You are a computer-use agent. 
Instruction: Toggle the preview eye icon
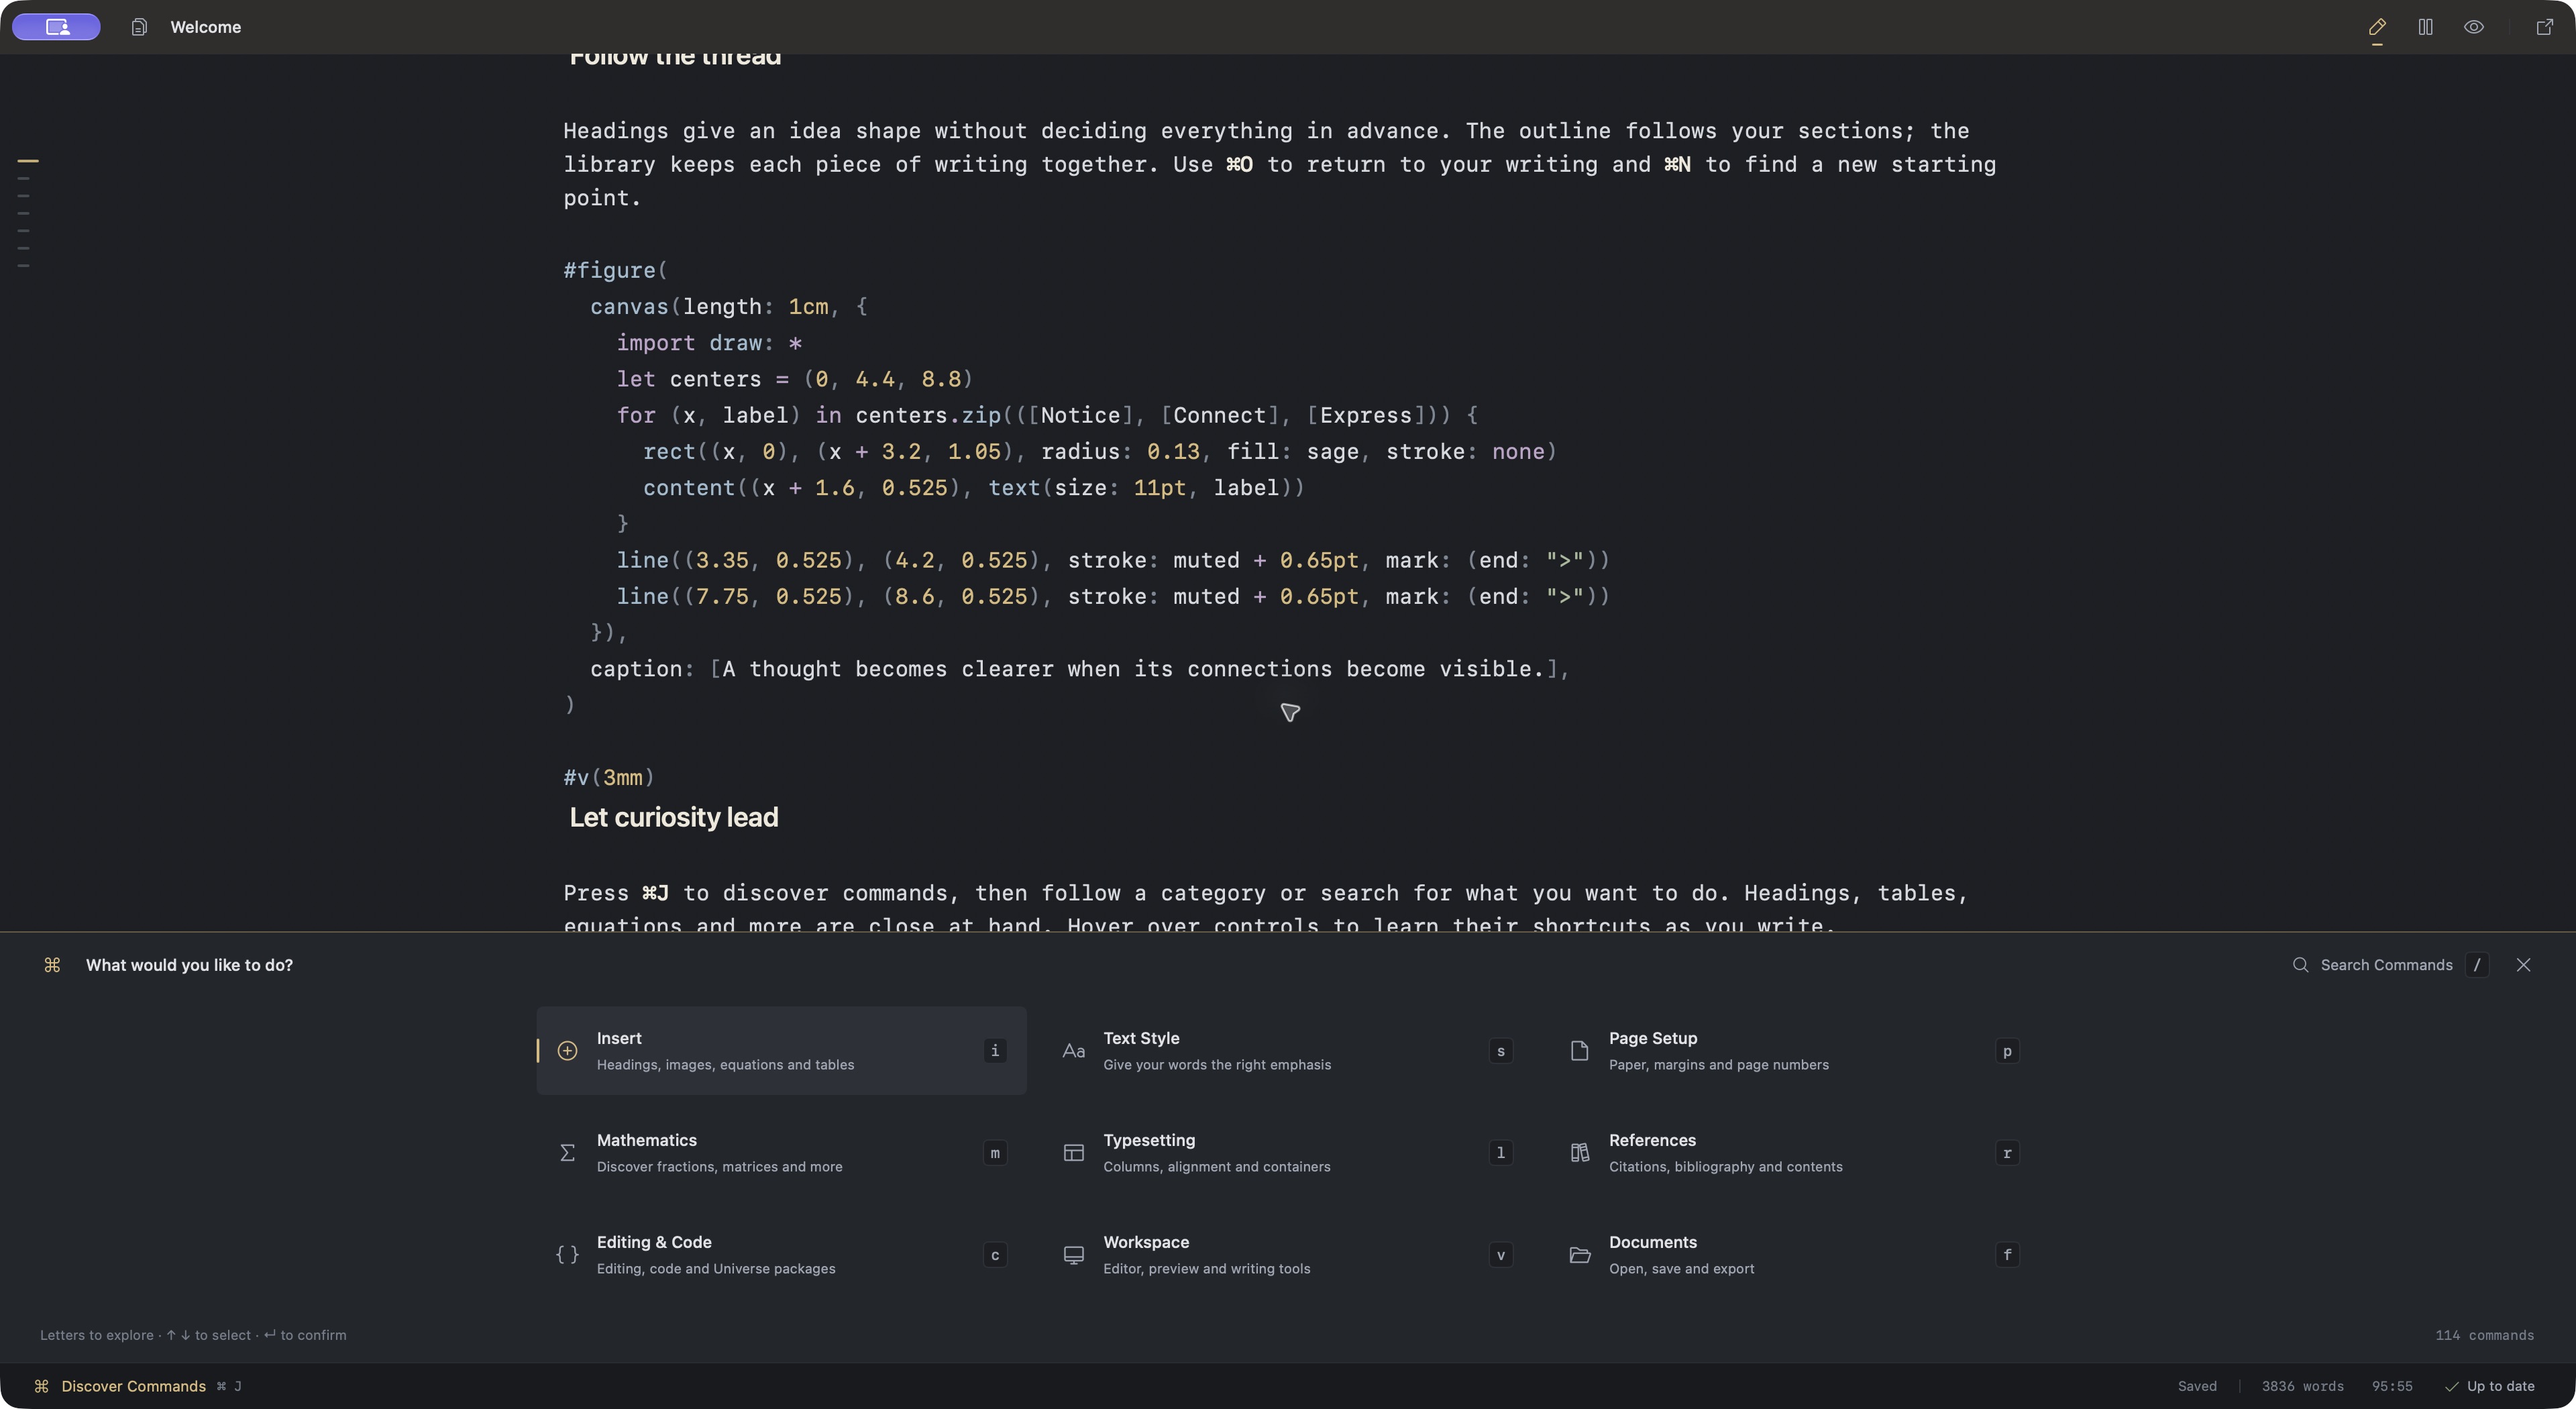pyautogui.click(x=2474, y=27)
